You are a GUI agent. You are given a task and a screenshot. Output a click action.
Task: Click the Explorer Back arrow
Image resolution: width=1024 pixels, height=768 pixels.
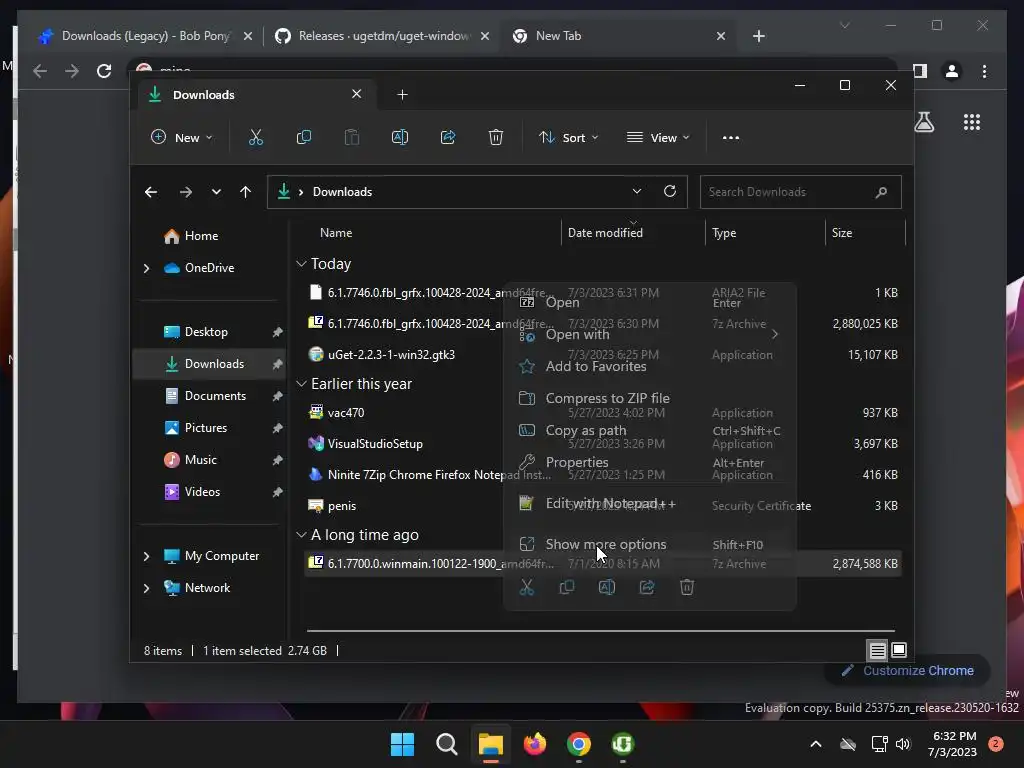[151, 192]
